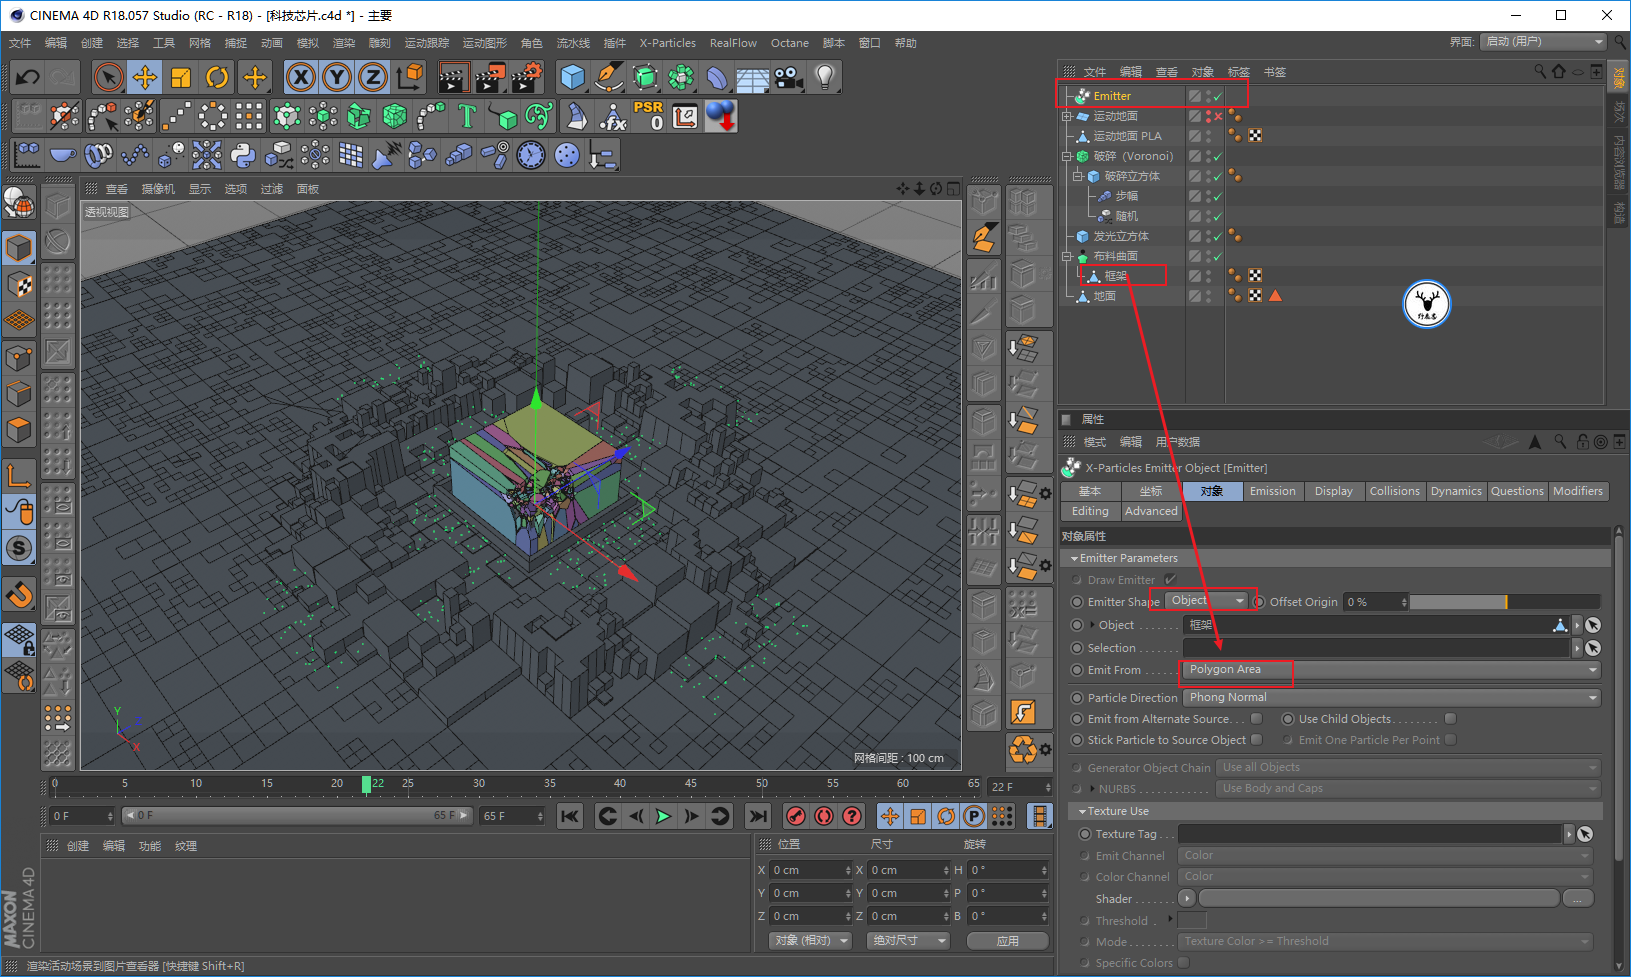
Task: Click the Camera object icon
Action: [x=789, y=77]
